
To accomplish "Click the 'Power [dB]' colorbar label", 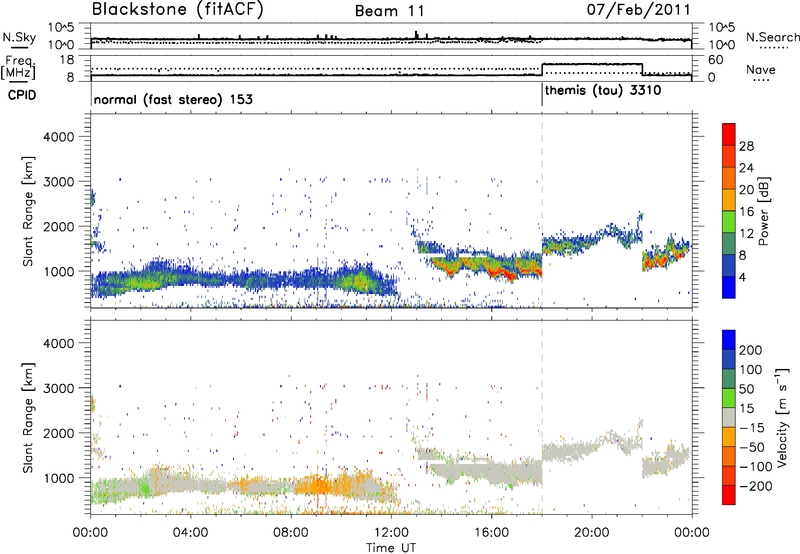I will (764, 211).
